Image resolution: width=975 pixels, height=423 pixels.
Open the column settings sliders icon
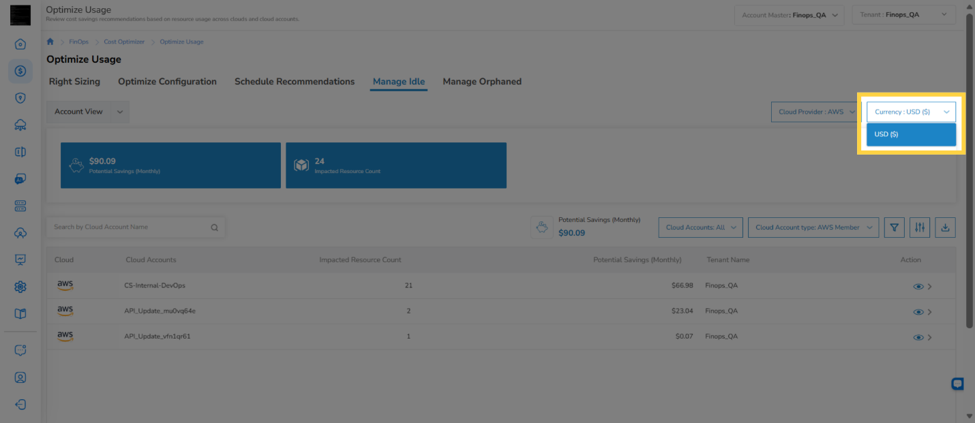[920, 228]
